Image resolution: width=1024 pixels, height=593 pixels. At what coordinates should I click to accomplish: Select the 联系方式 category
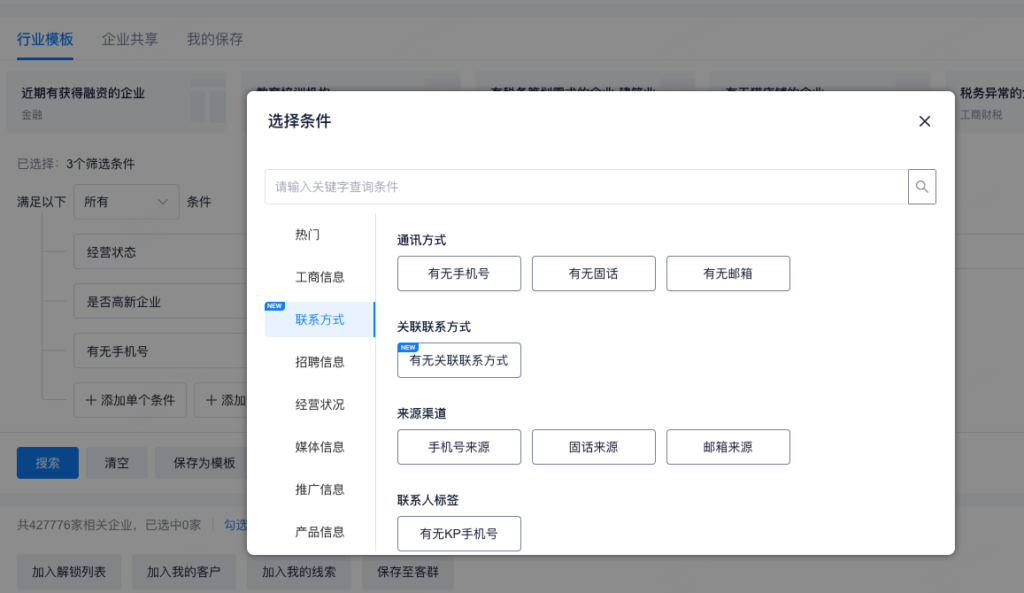[319, 320]
